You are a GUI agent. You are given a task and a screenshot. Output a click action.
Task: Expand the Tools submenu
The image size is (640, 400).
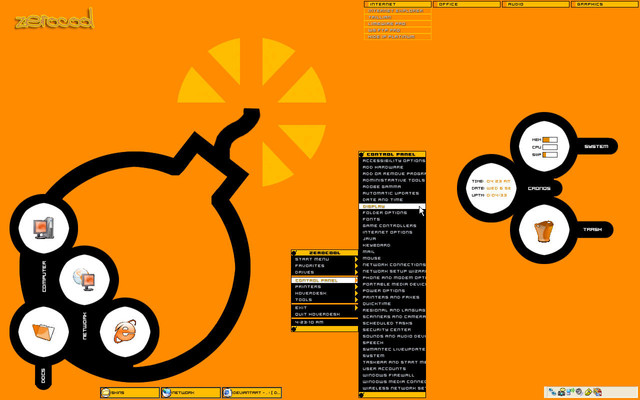click(x=325, y=300)
